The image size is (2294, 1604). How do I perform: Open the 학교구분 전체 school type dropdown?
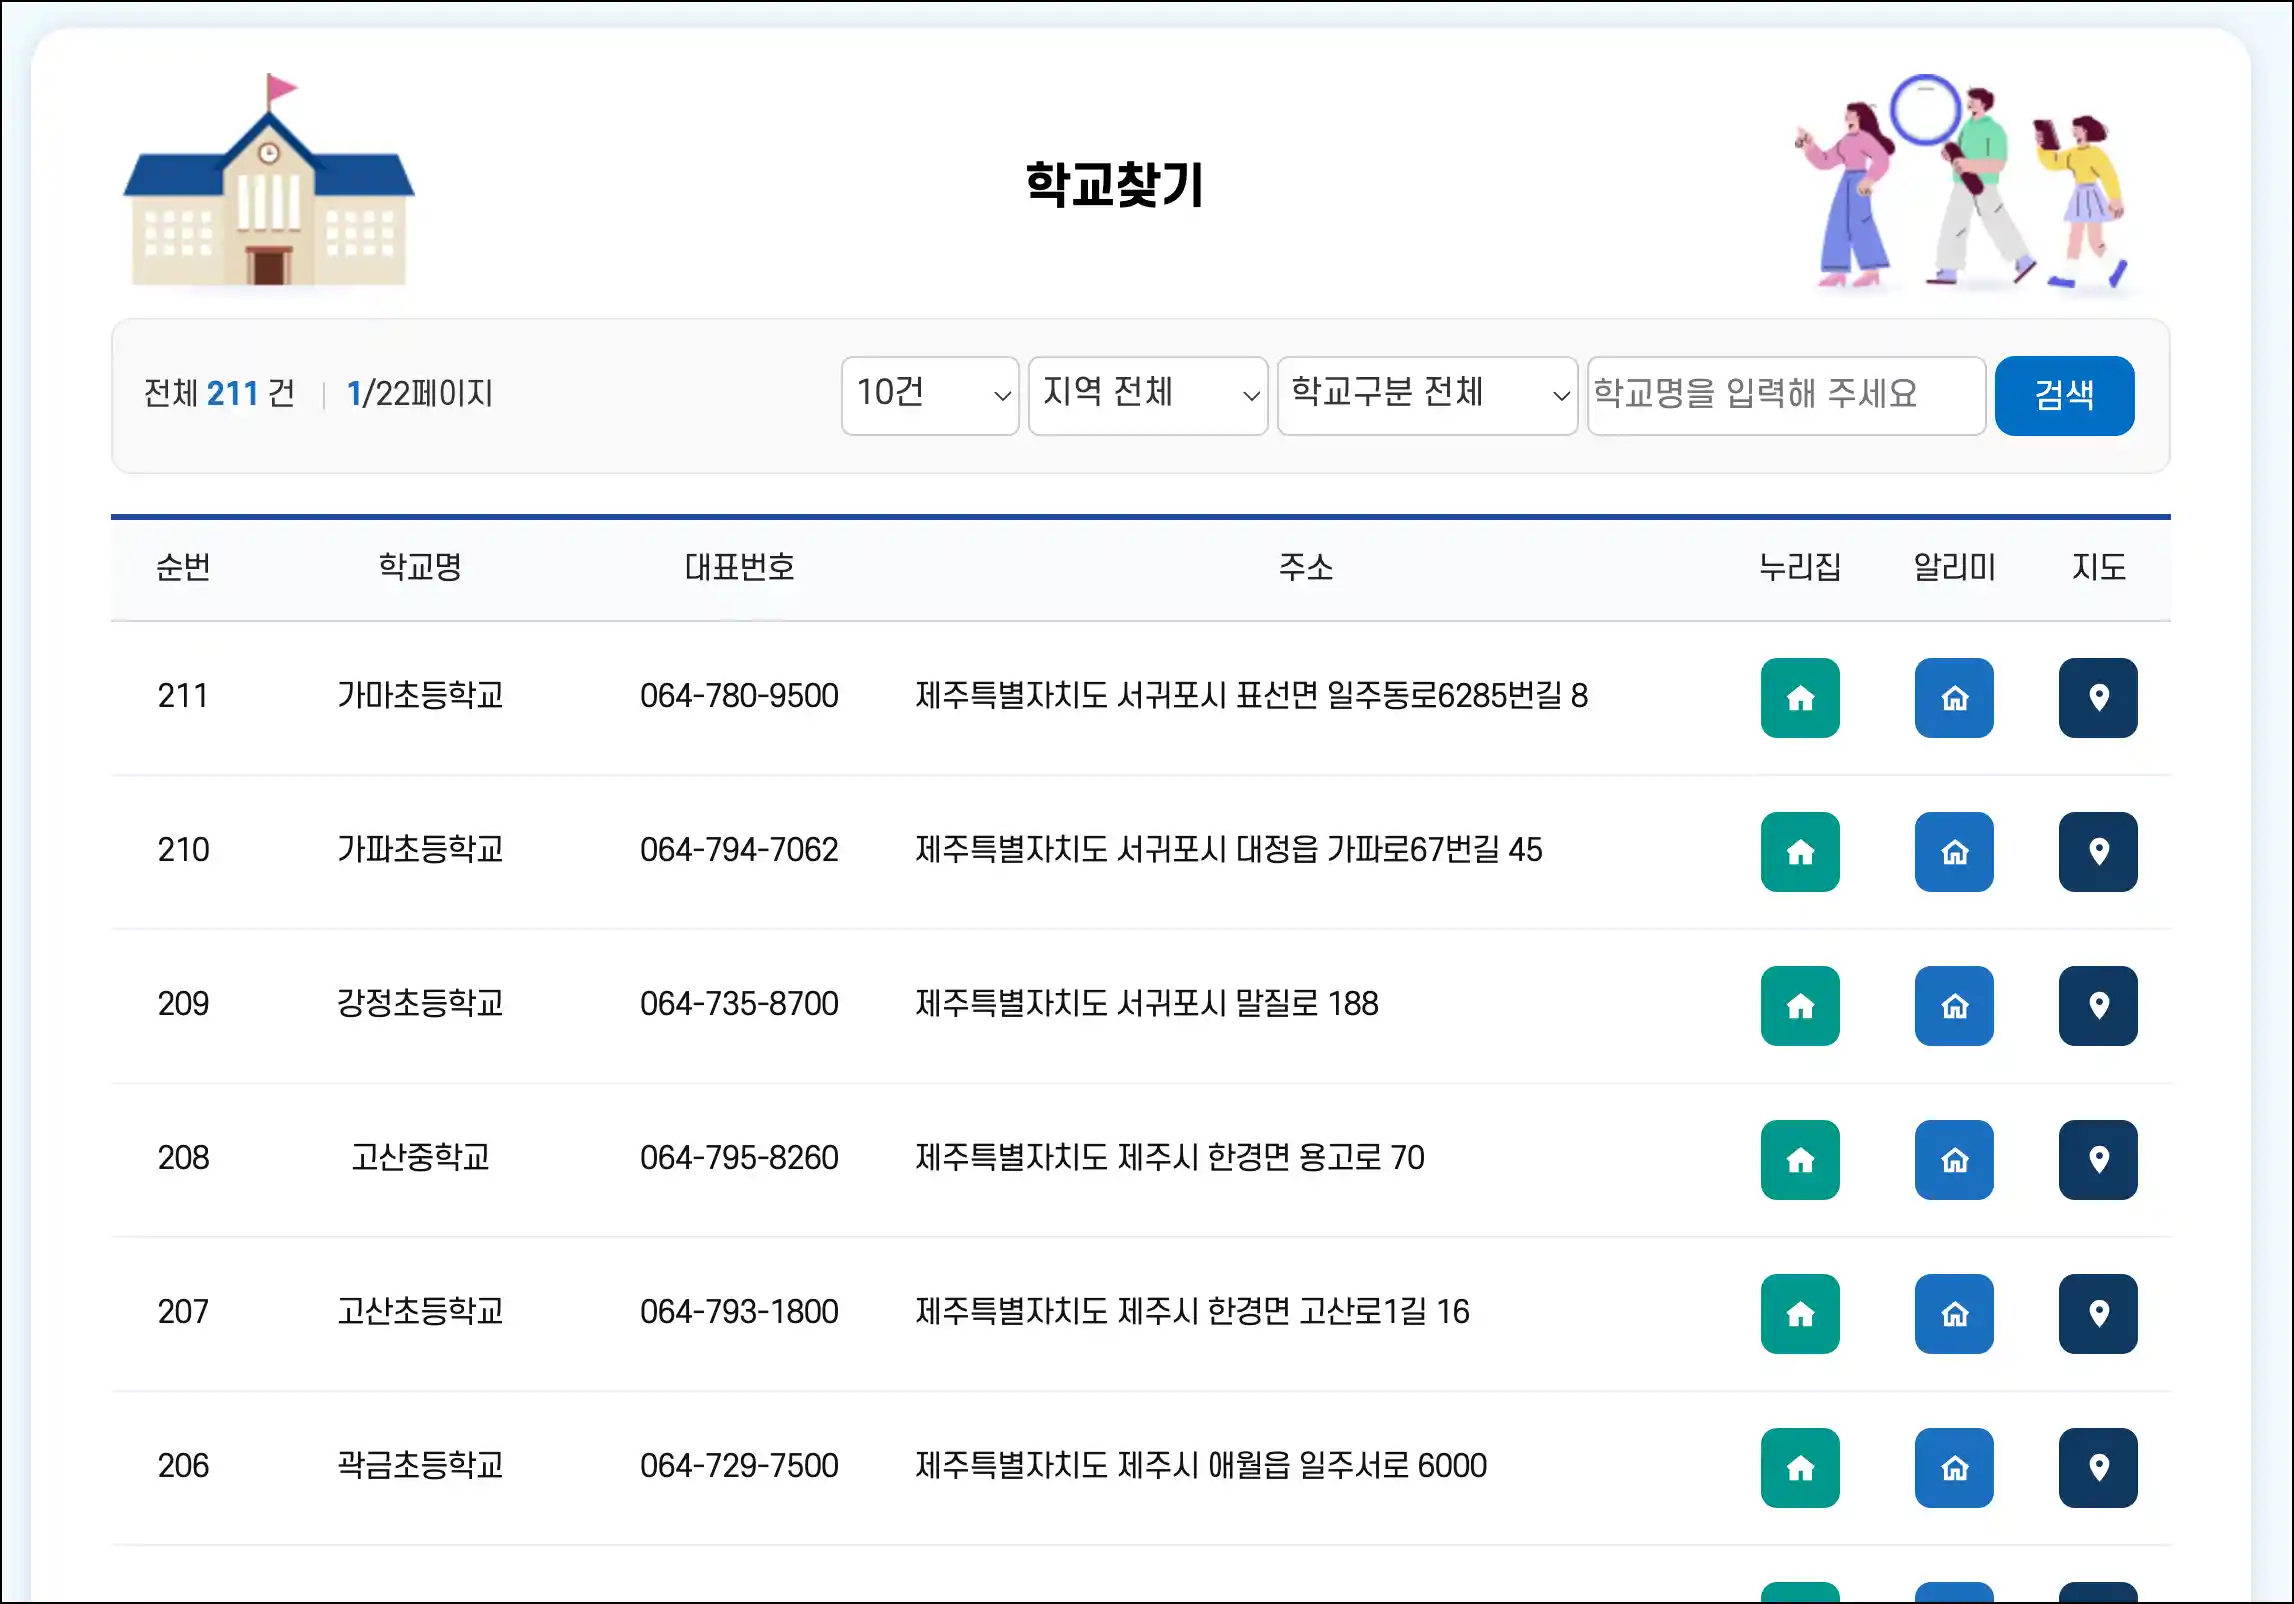(1427, 395)
